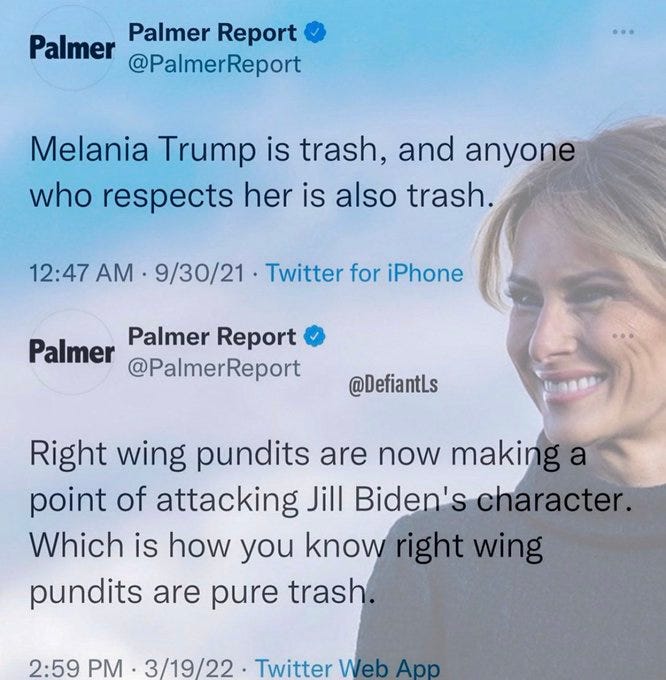The height and width of the screenshot is (680, 666).
Task: Click the Twitter for iPhone source link
Action: pos(364,273)
